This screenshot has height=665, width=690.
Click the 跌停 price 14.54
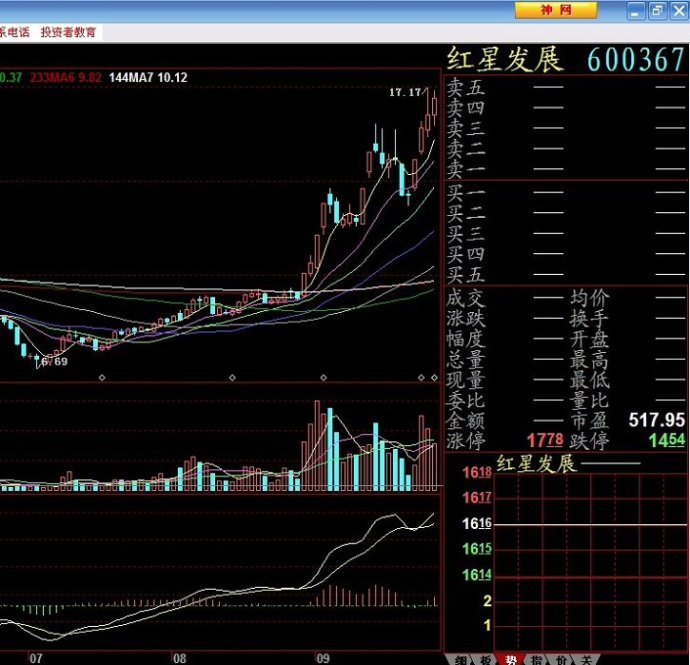[x=667, y=440]
